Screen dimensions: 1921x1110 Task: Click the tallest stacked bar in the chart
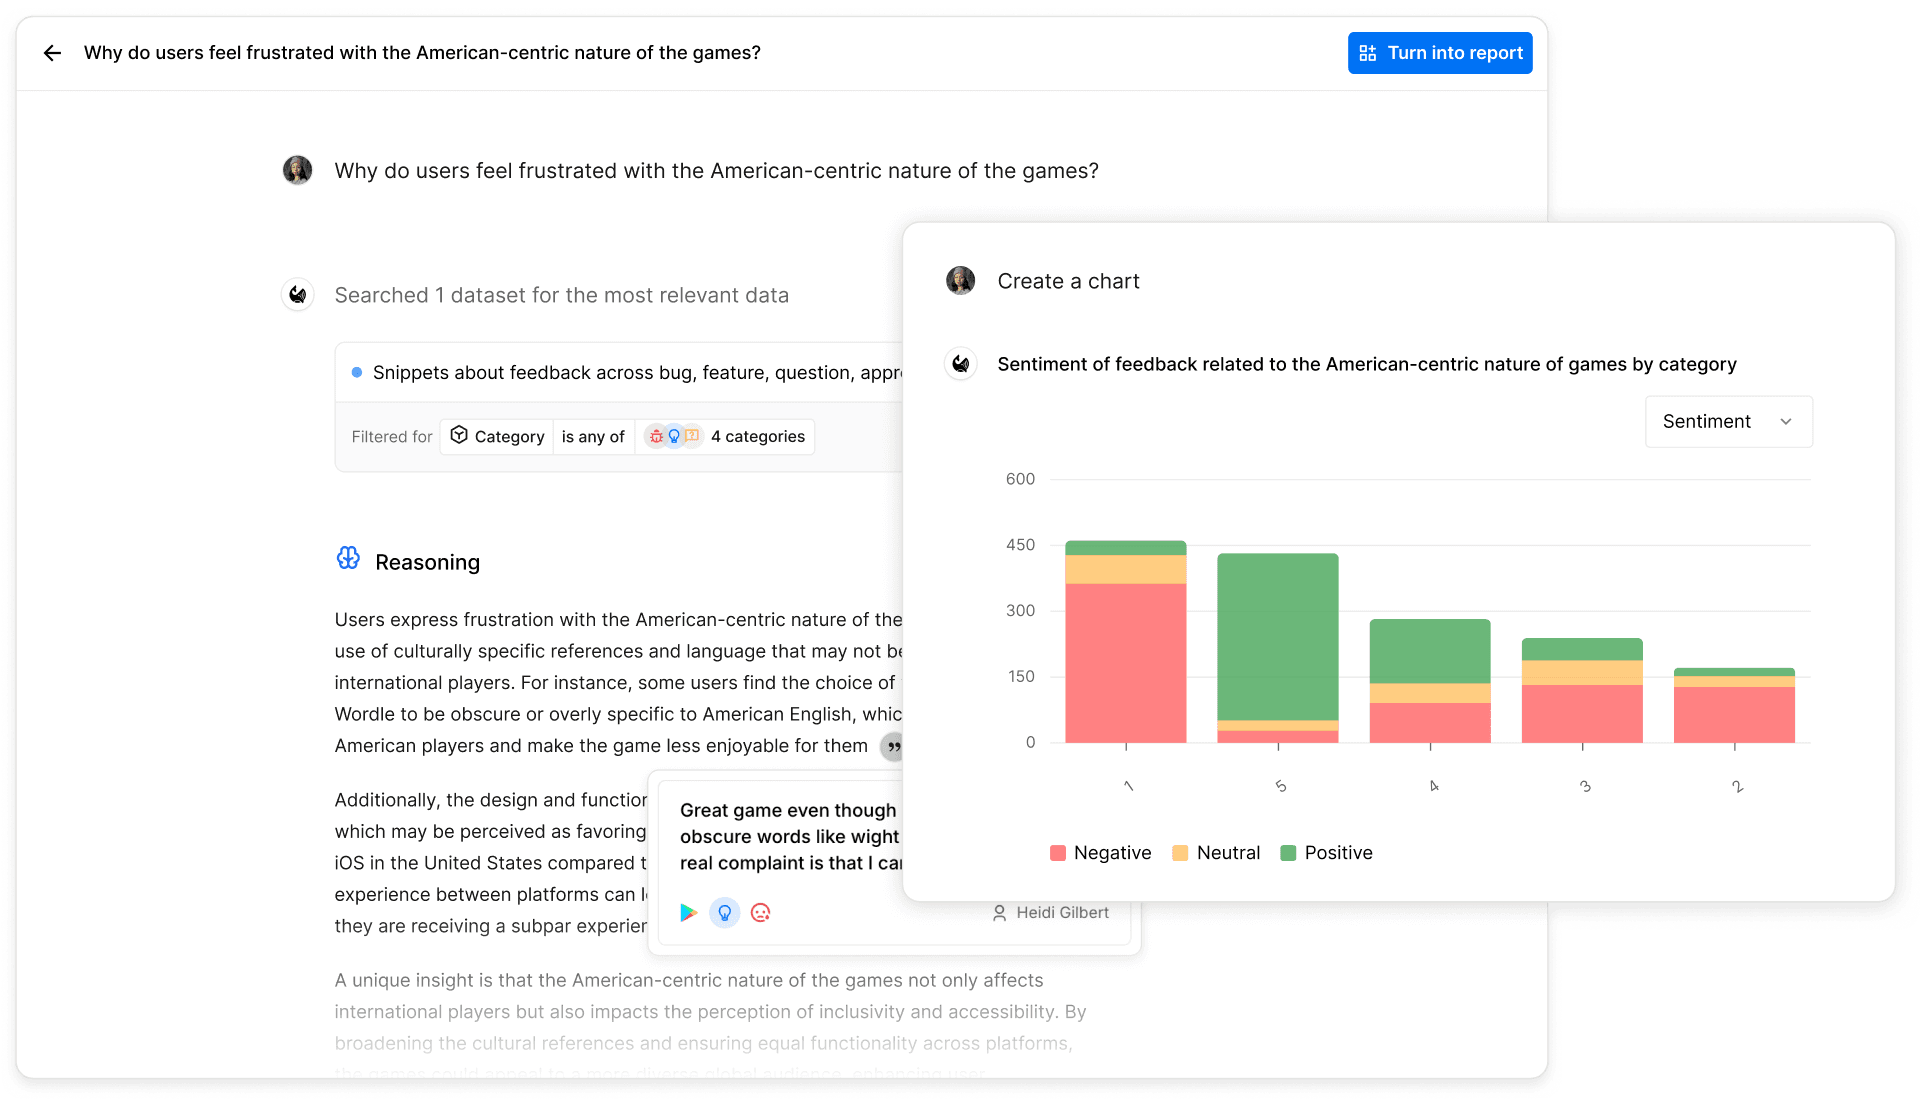click(x=1126, y=640)
